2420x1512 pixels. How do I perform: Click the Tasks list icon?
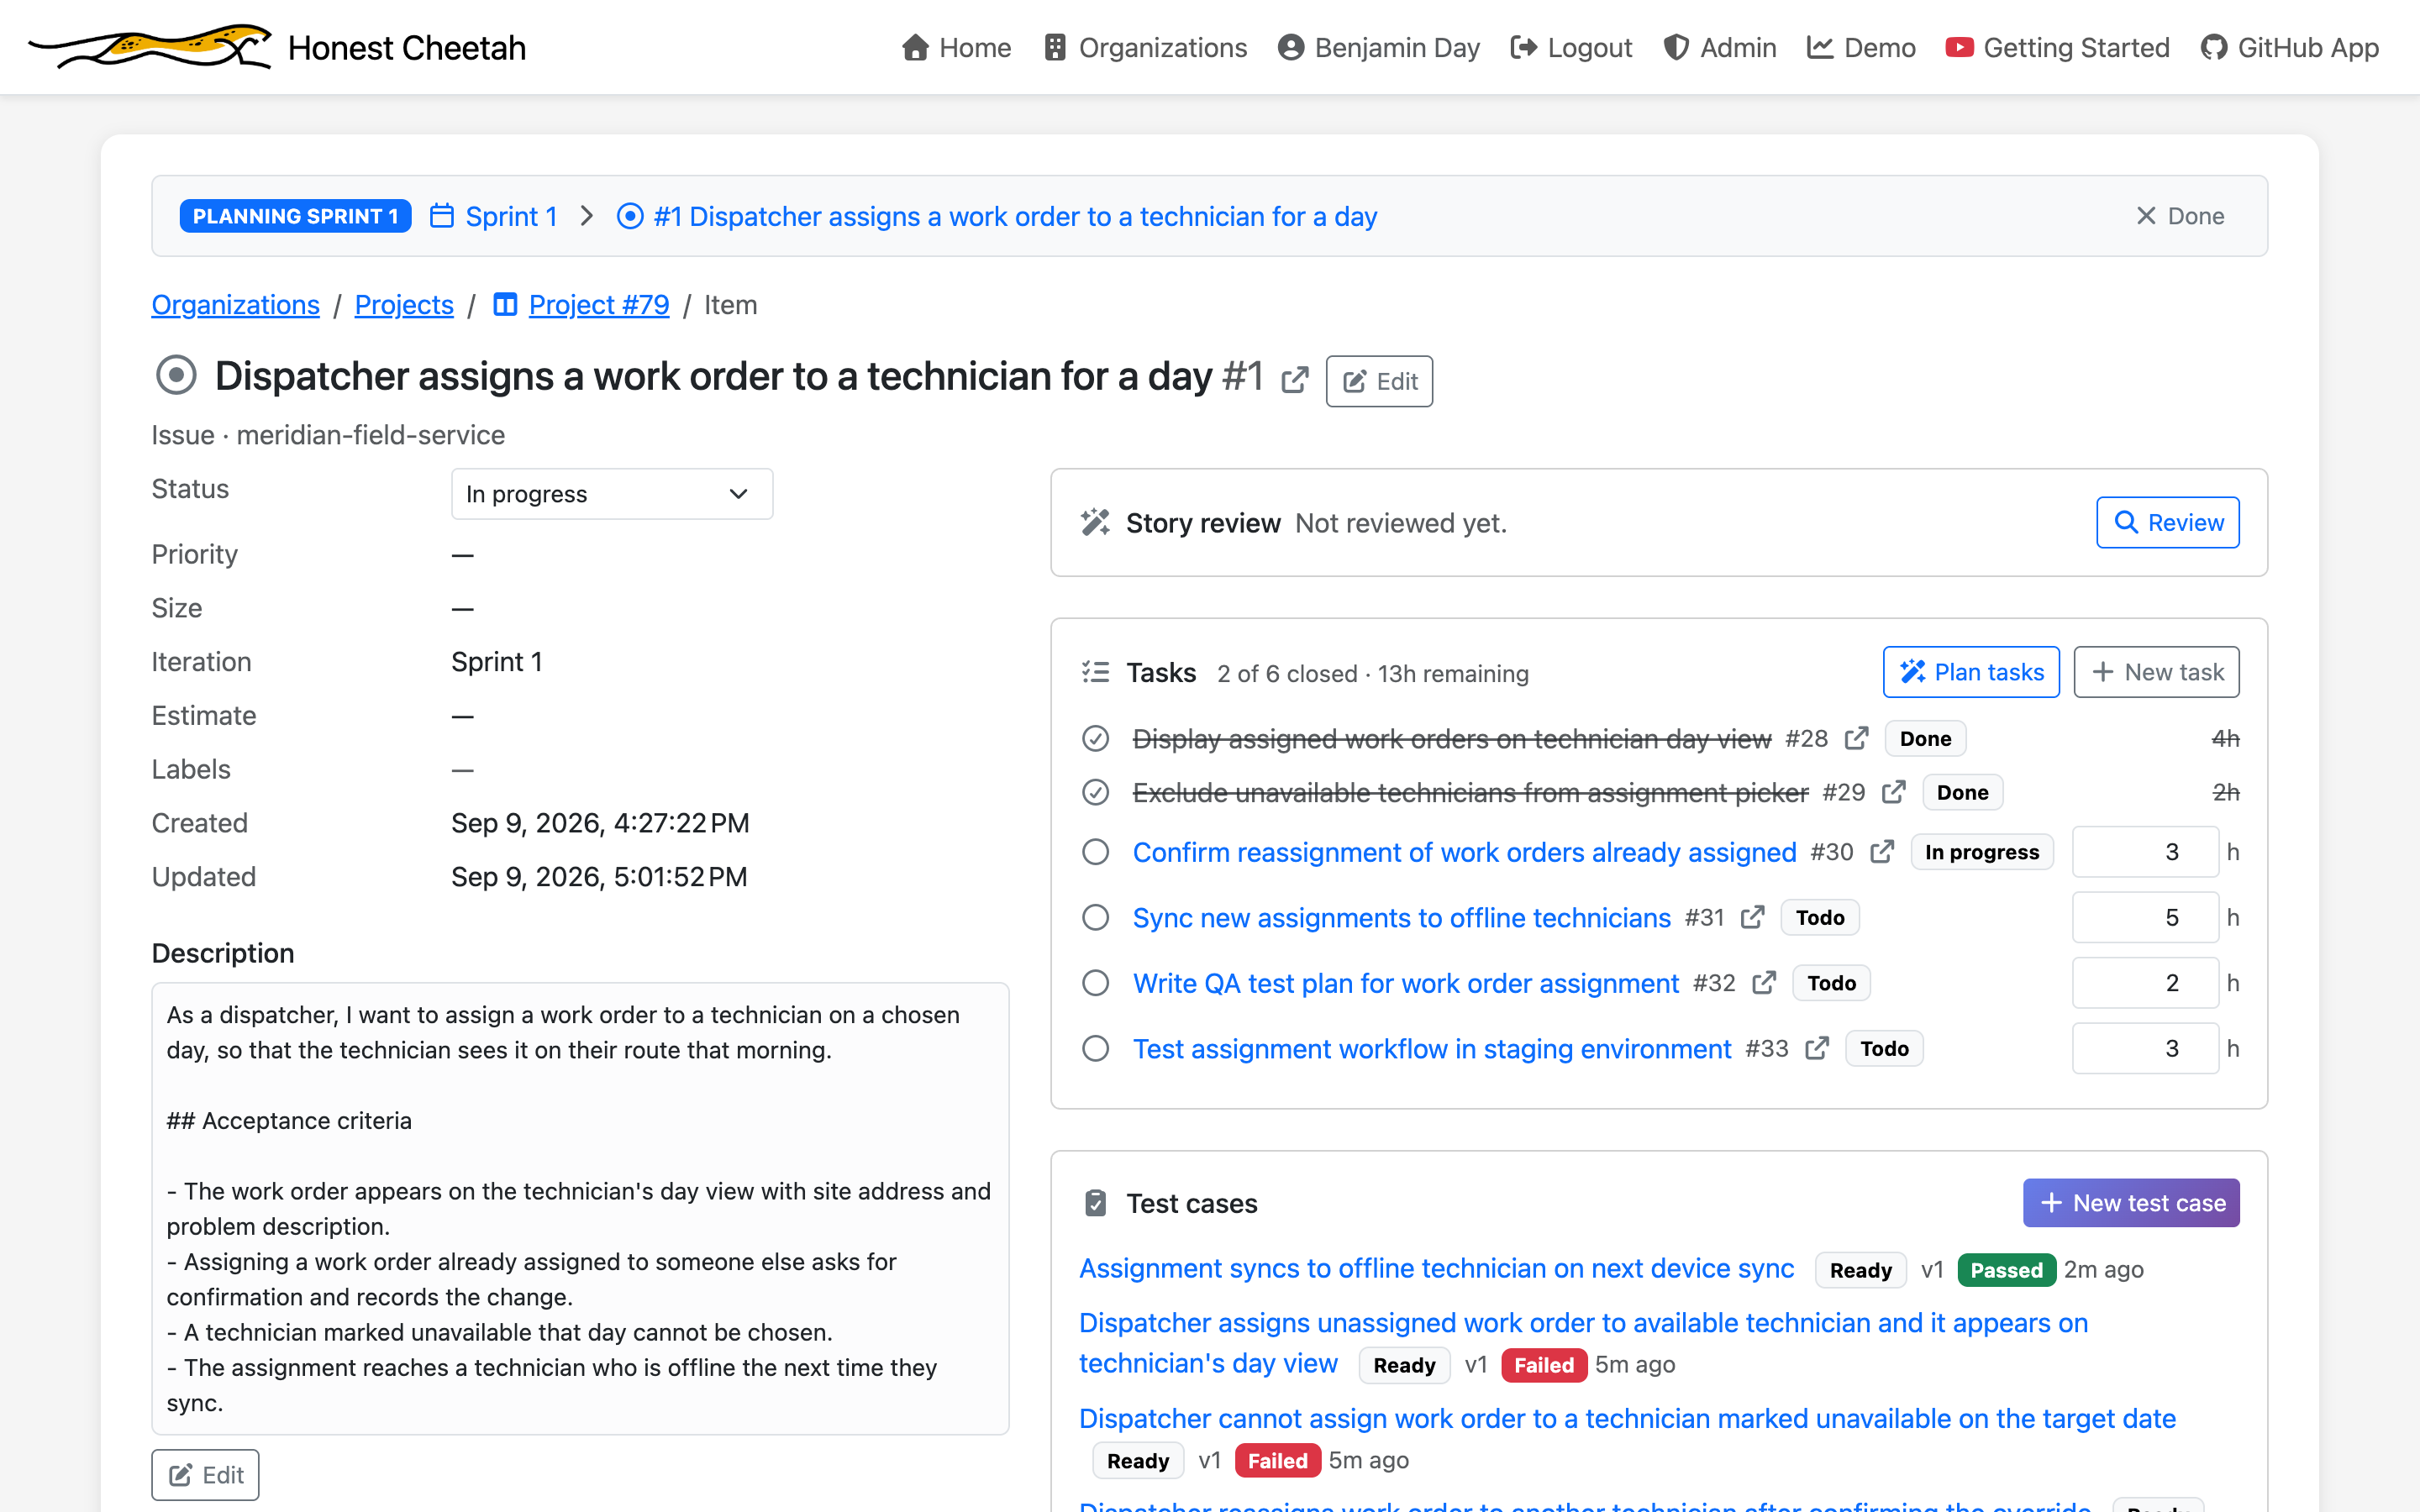pos(1096,672)
